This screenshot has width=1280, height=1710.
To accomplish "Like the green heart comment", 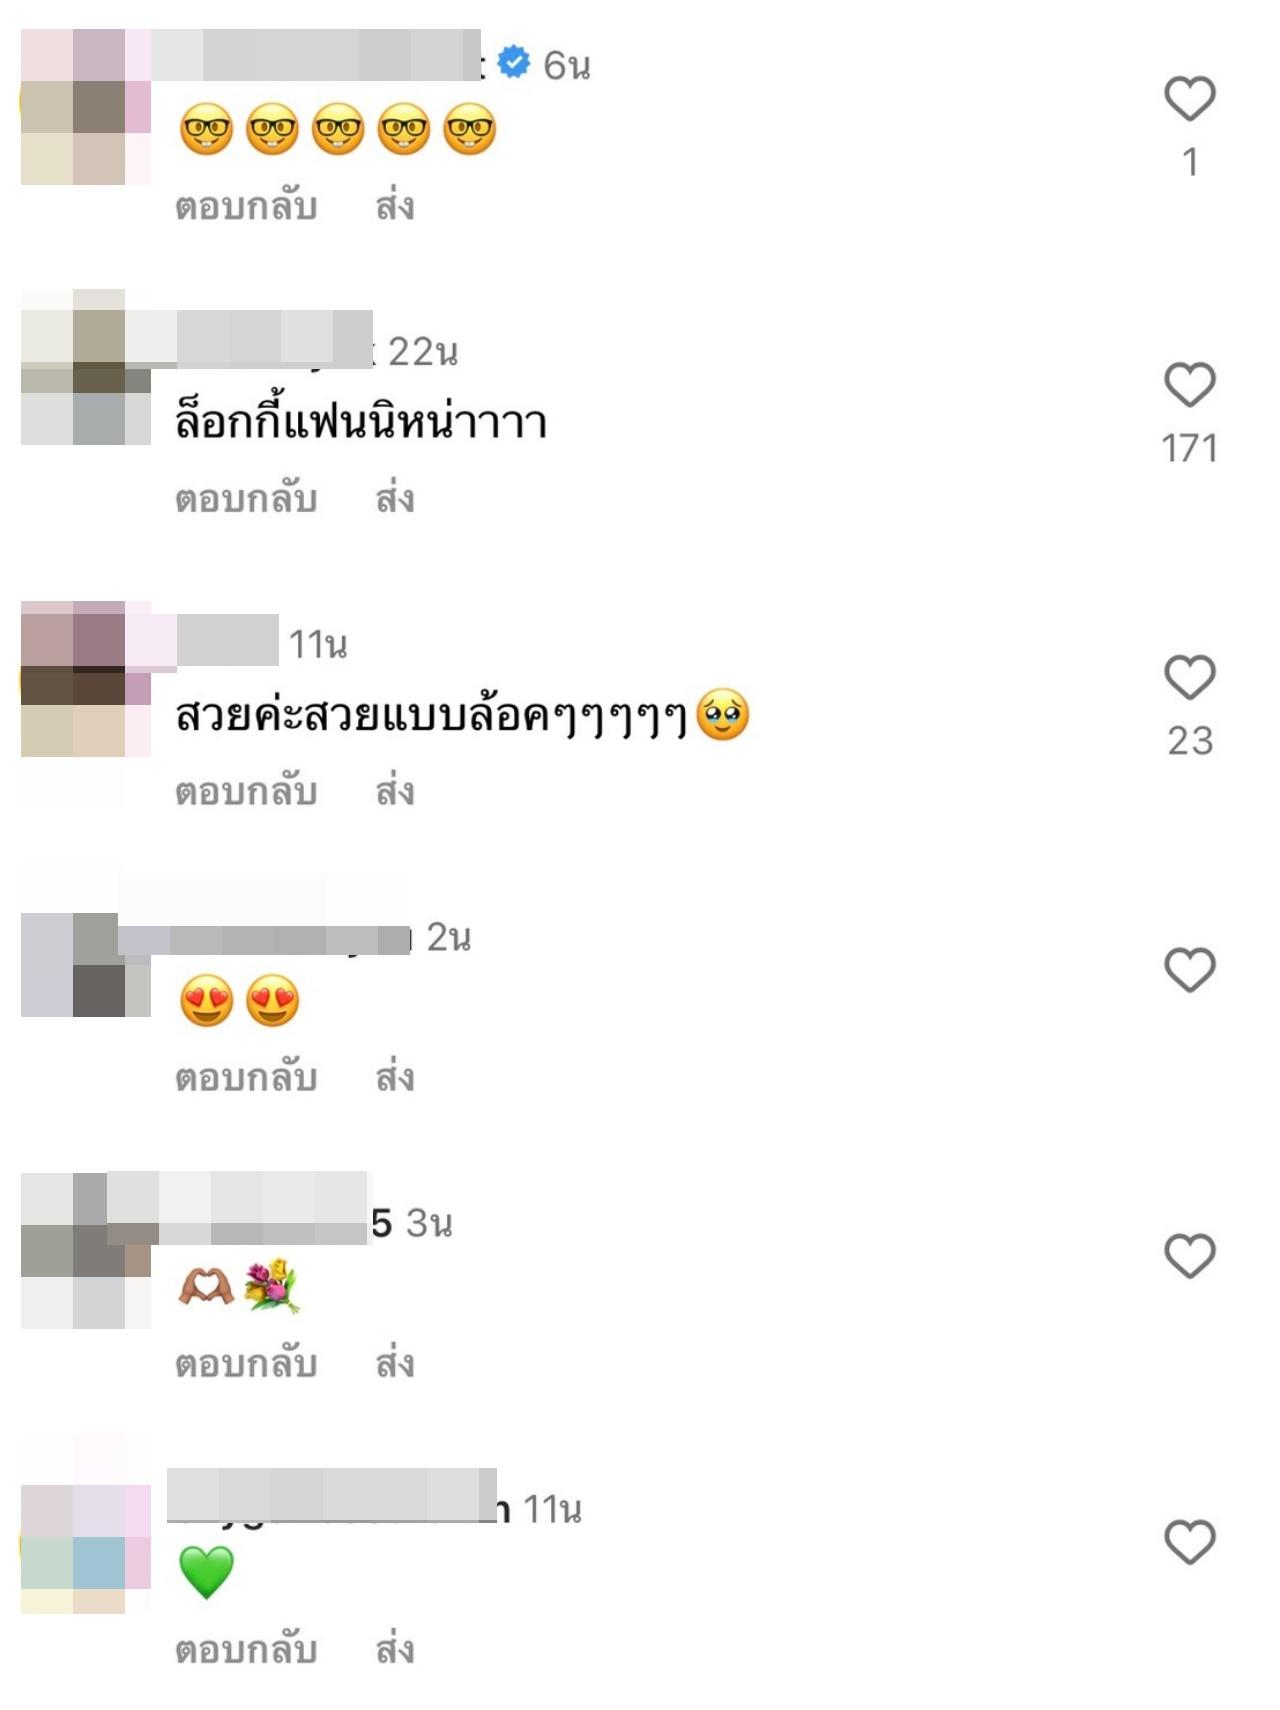I will click(1189, 1541).
